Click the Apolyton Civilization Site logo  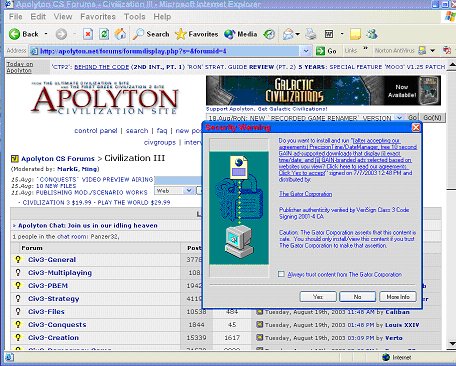pyautogui.click(x=105, y=98)
